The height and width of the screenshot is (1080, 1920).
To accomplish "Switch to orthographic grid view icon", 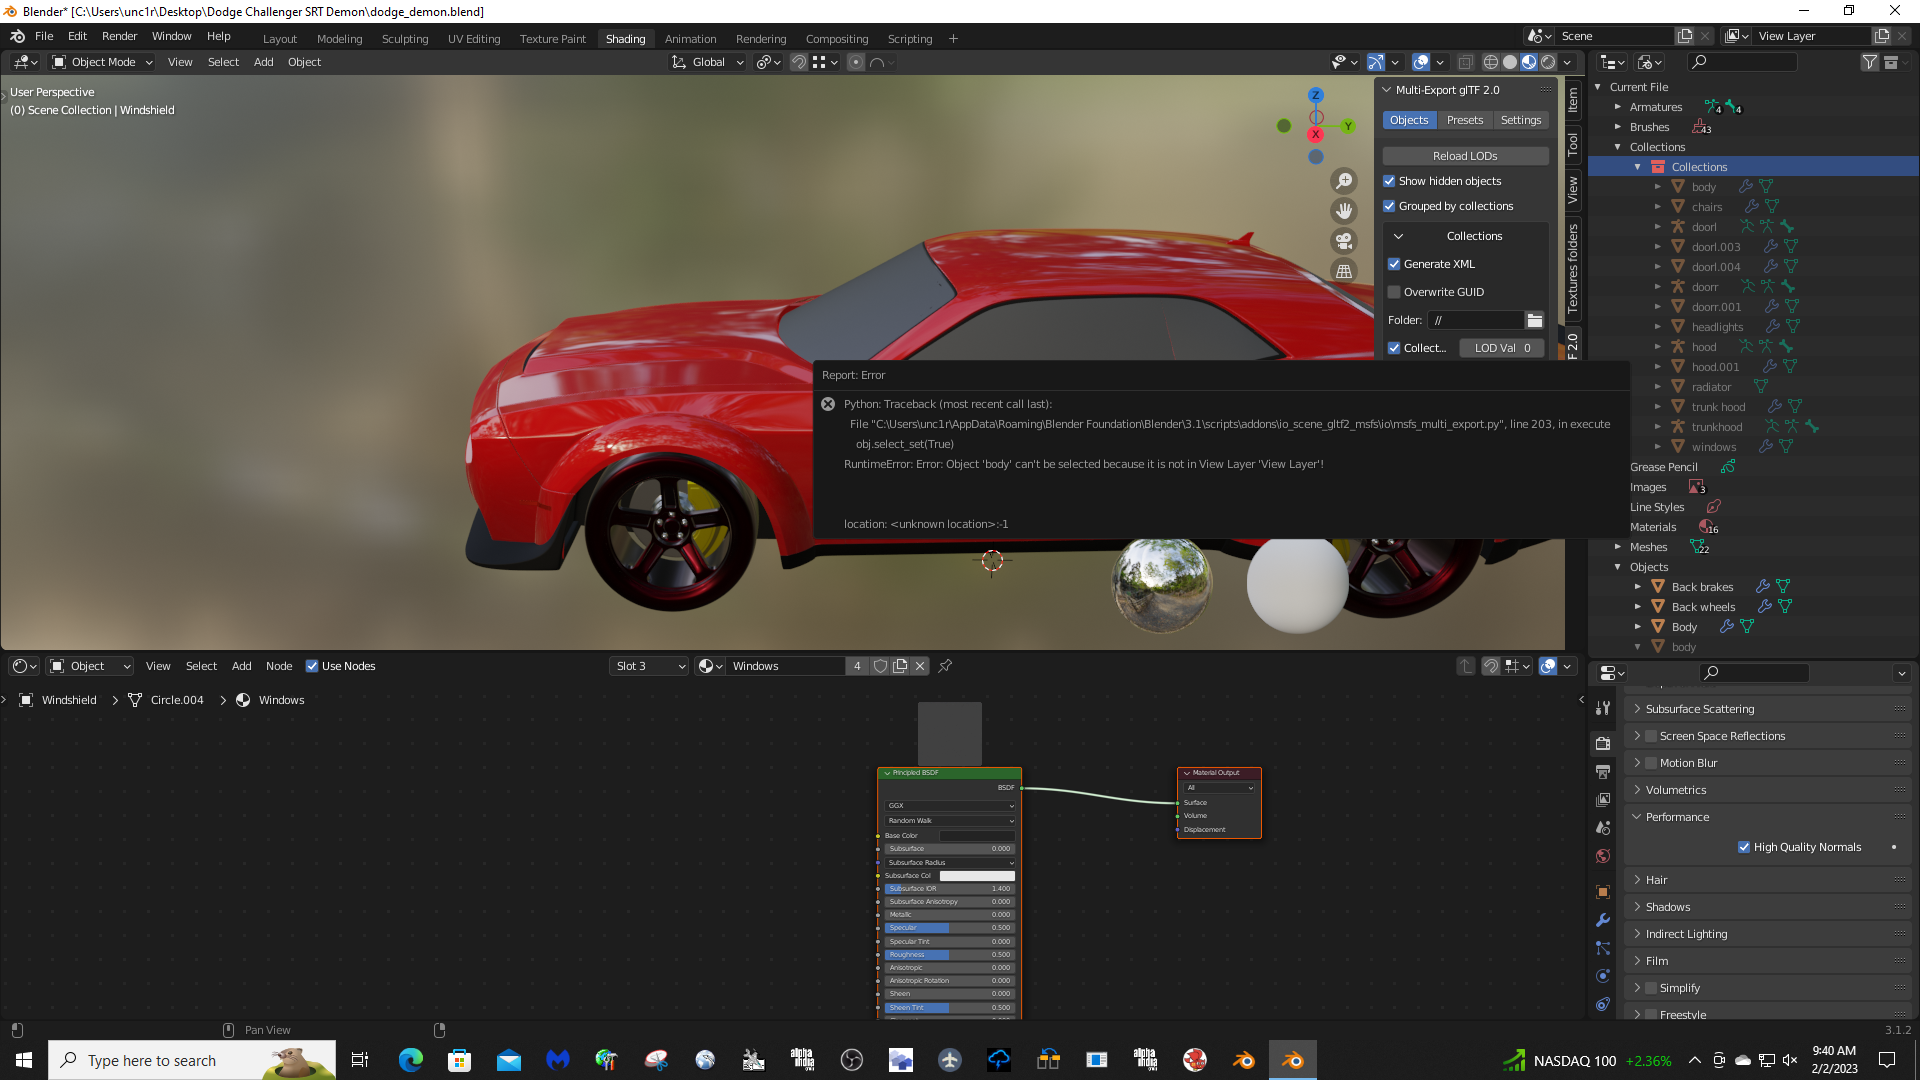I will pos(1344,271).
